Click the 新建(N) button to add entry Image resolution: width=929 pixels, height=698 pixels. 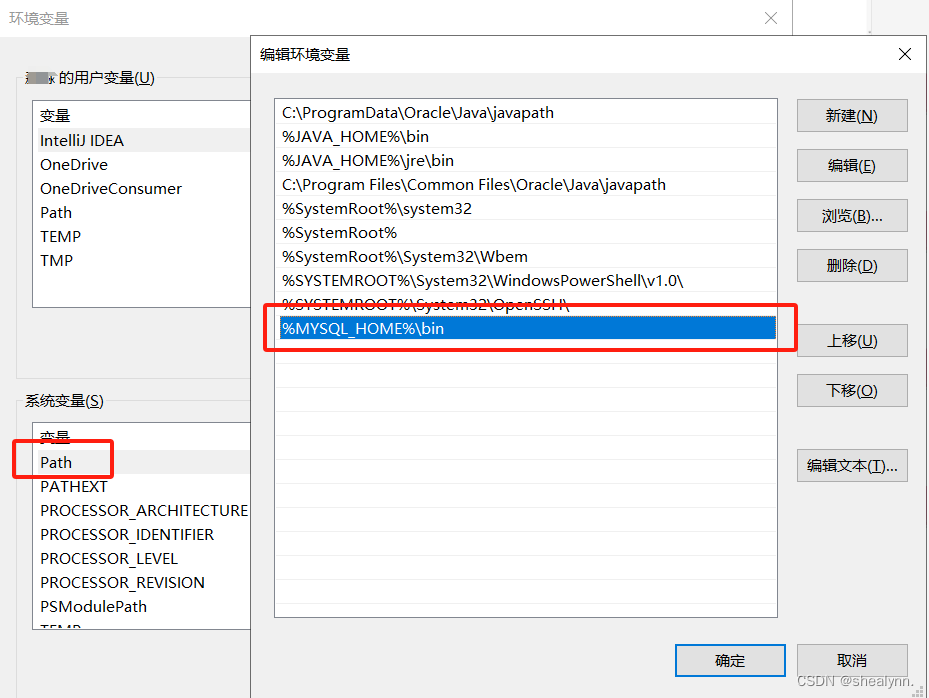tap(851, 115)
